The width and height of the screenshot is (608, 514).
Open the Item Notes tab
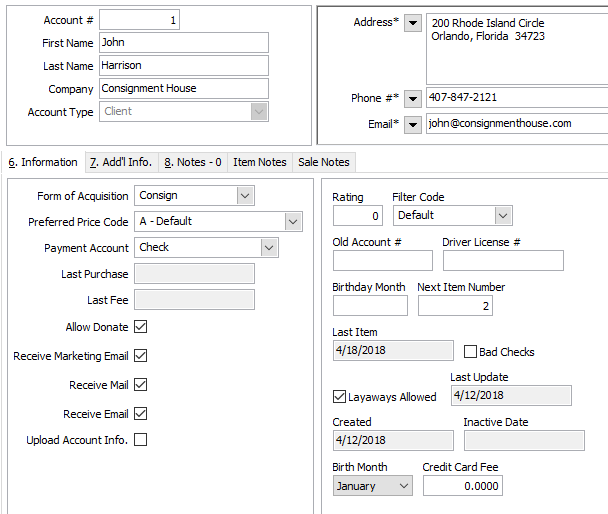tap(260, 162)
